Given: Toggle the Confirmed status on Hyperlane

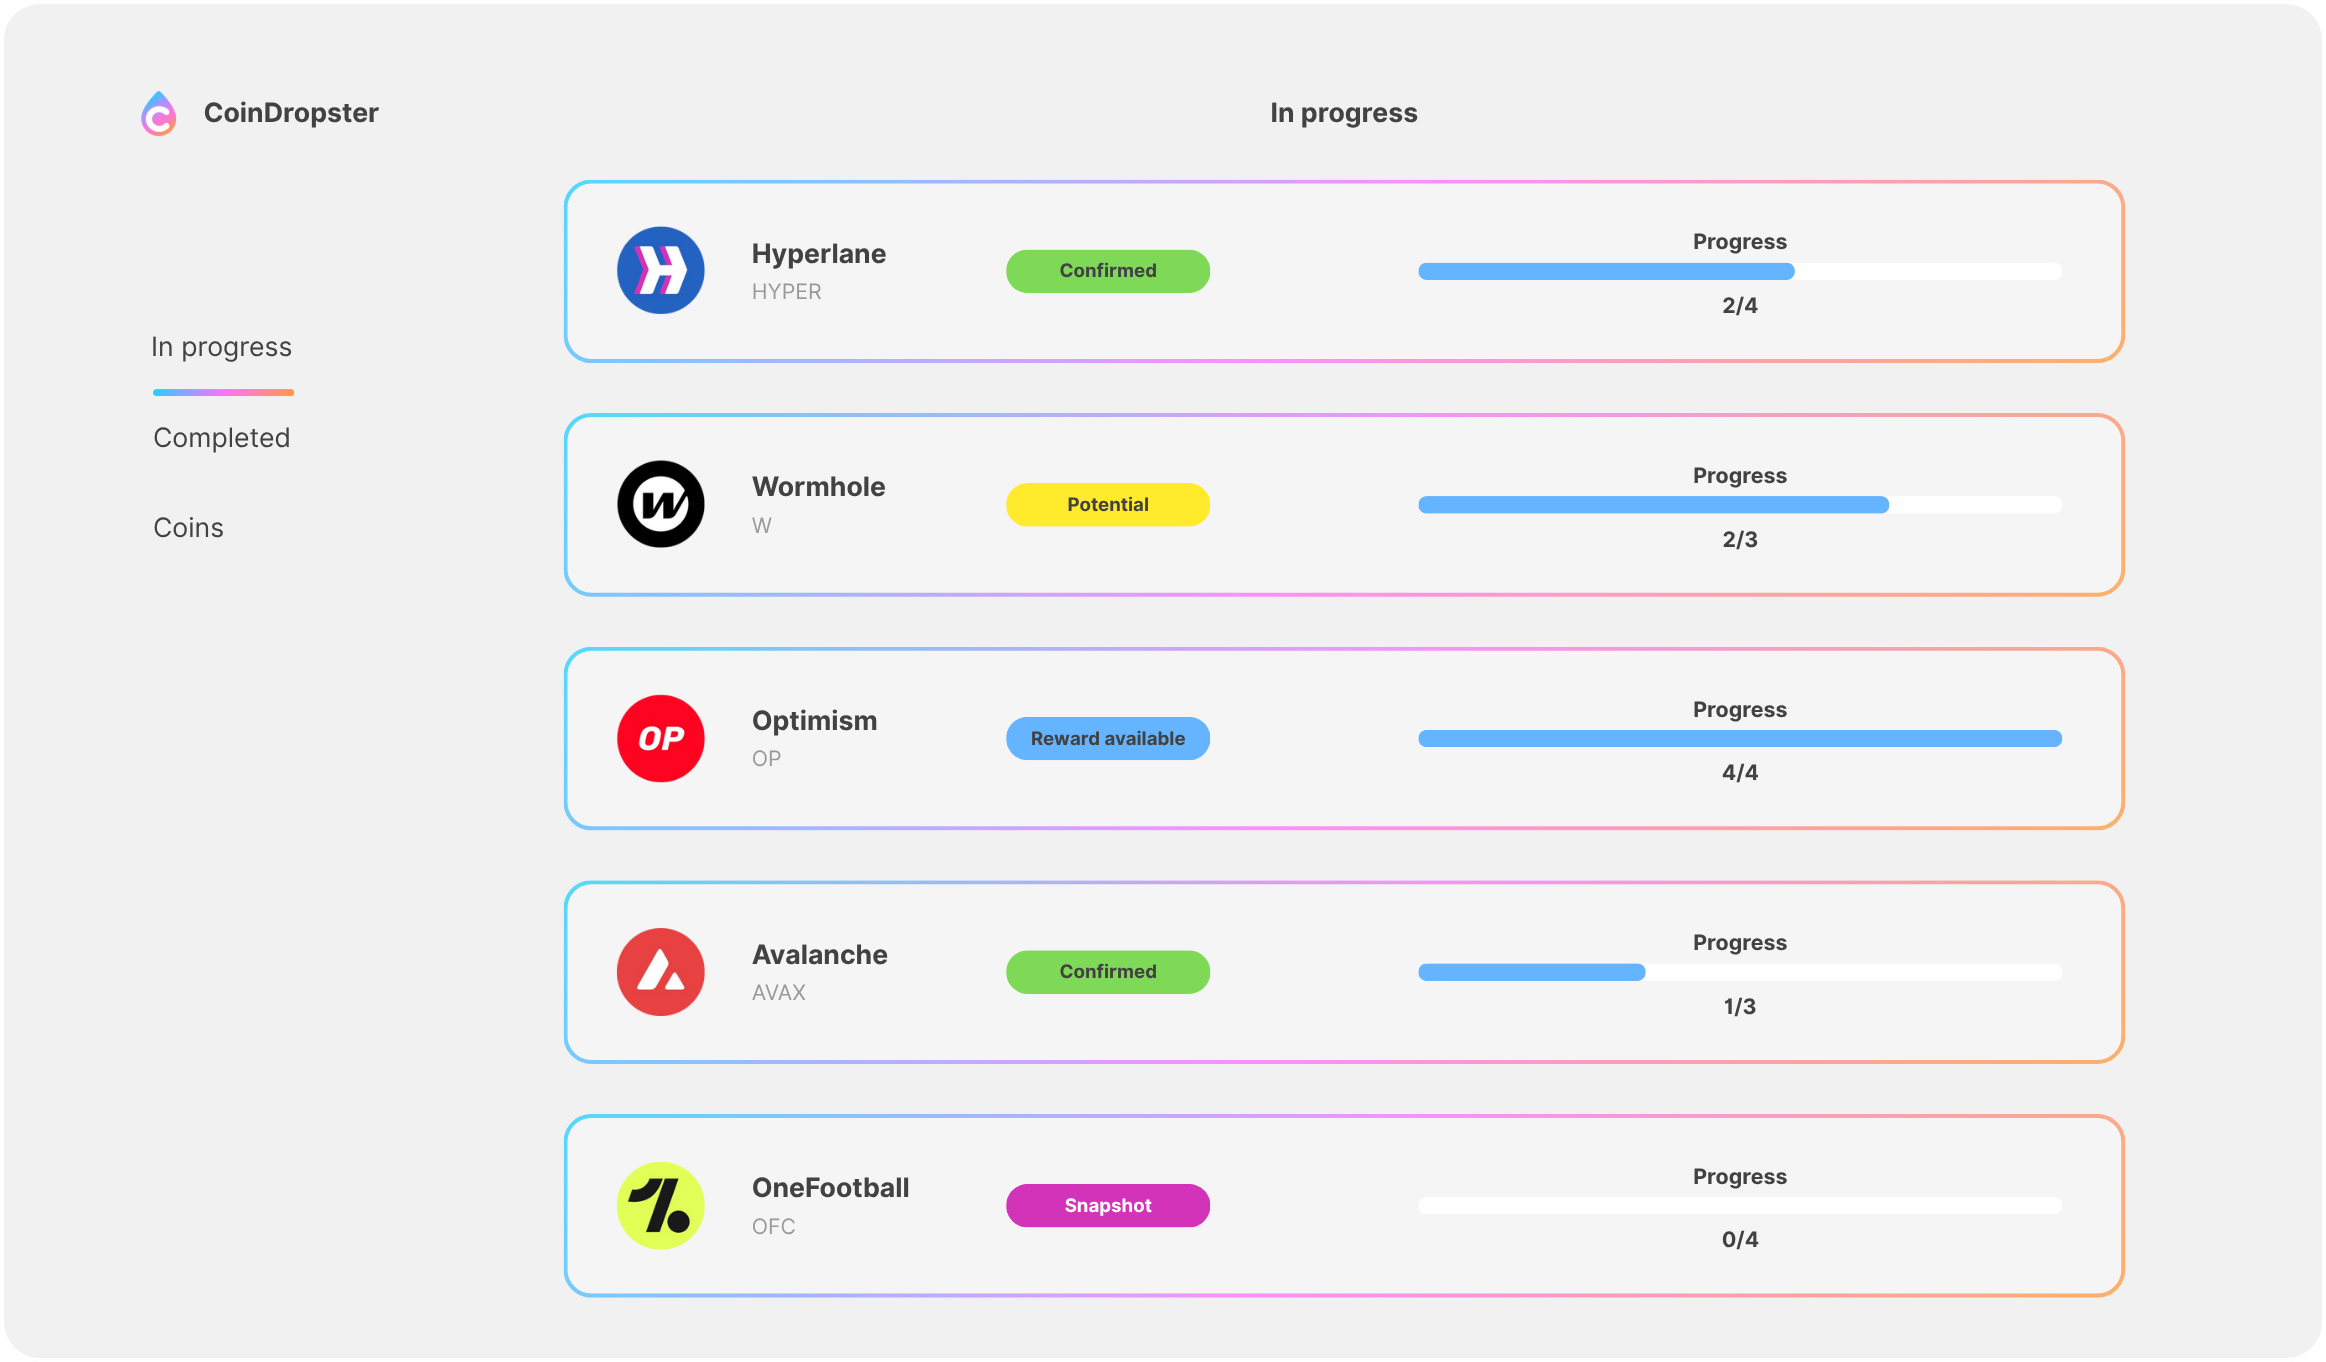Looking at the screenshot, I should point(1107,270).
